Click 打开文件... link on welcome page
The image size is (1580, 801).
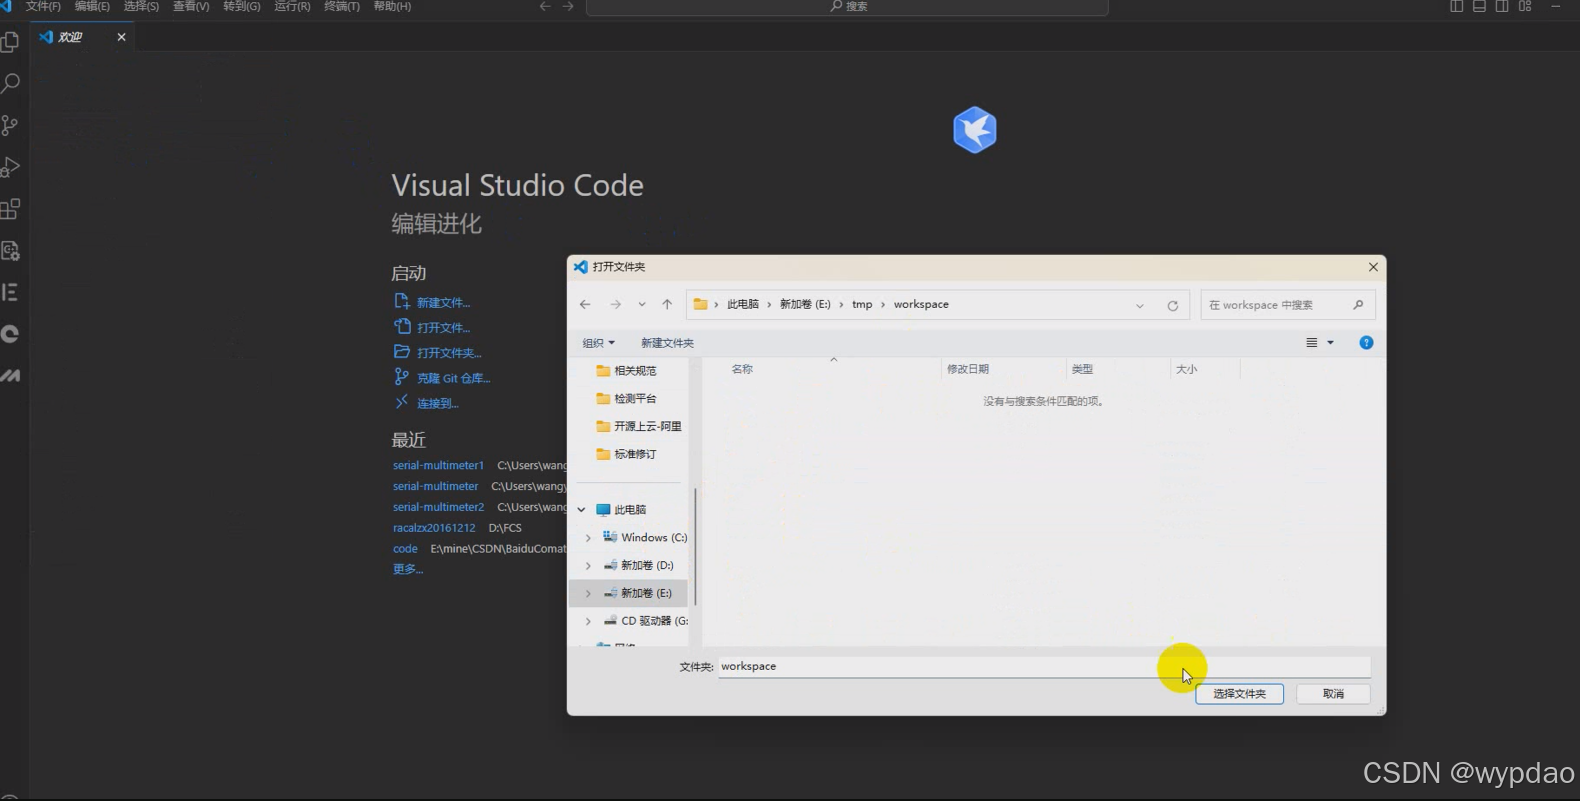click(443, 327)
